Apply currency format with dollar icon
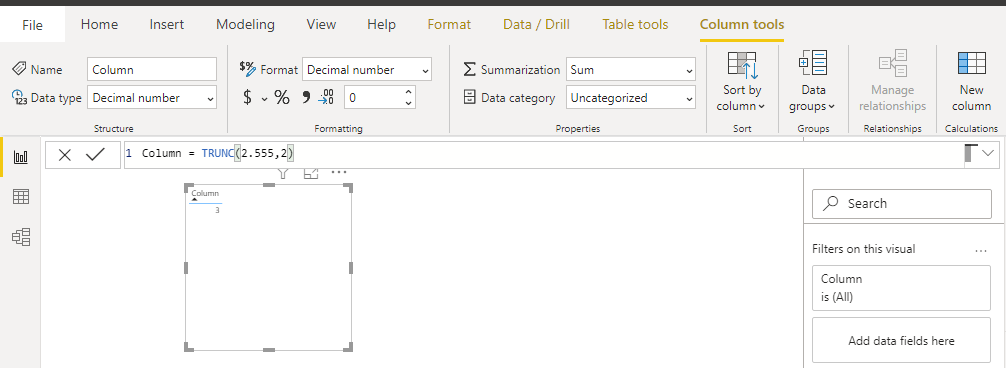The height and width of the screenshot is (368, 1006). pos(248,97)
